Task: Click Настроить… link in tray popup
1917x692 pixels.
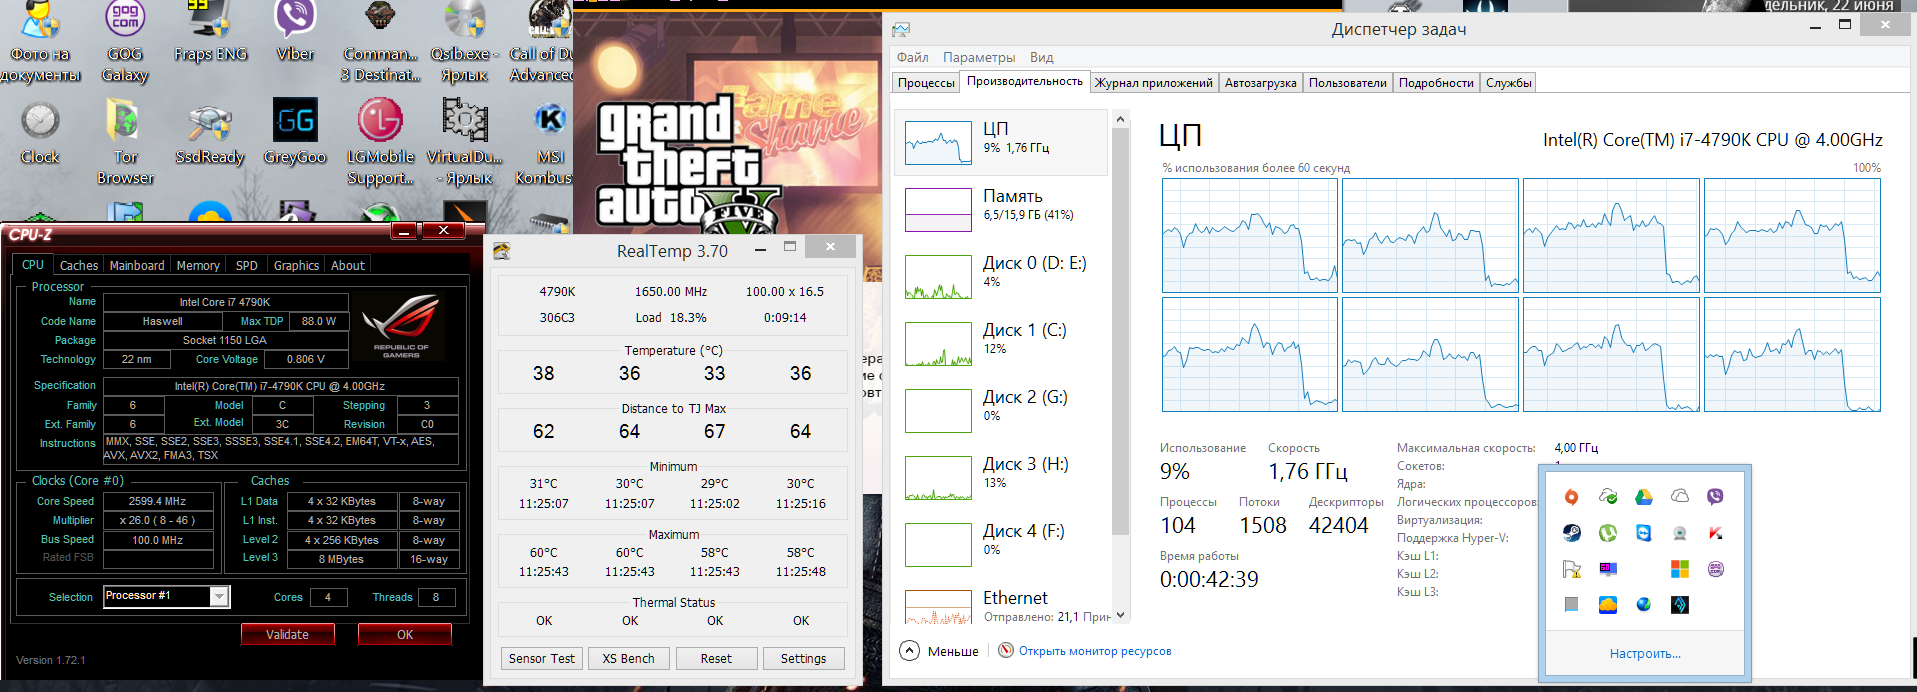Action: click(1645, 653)
